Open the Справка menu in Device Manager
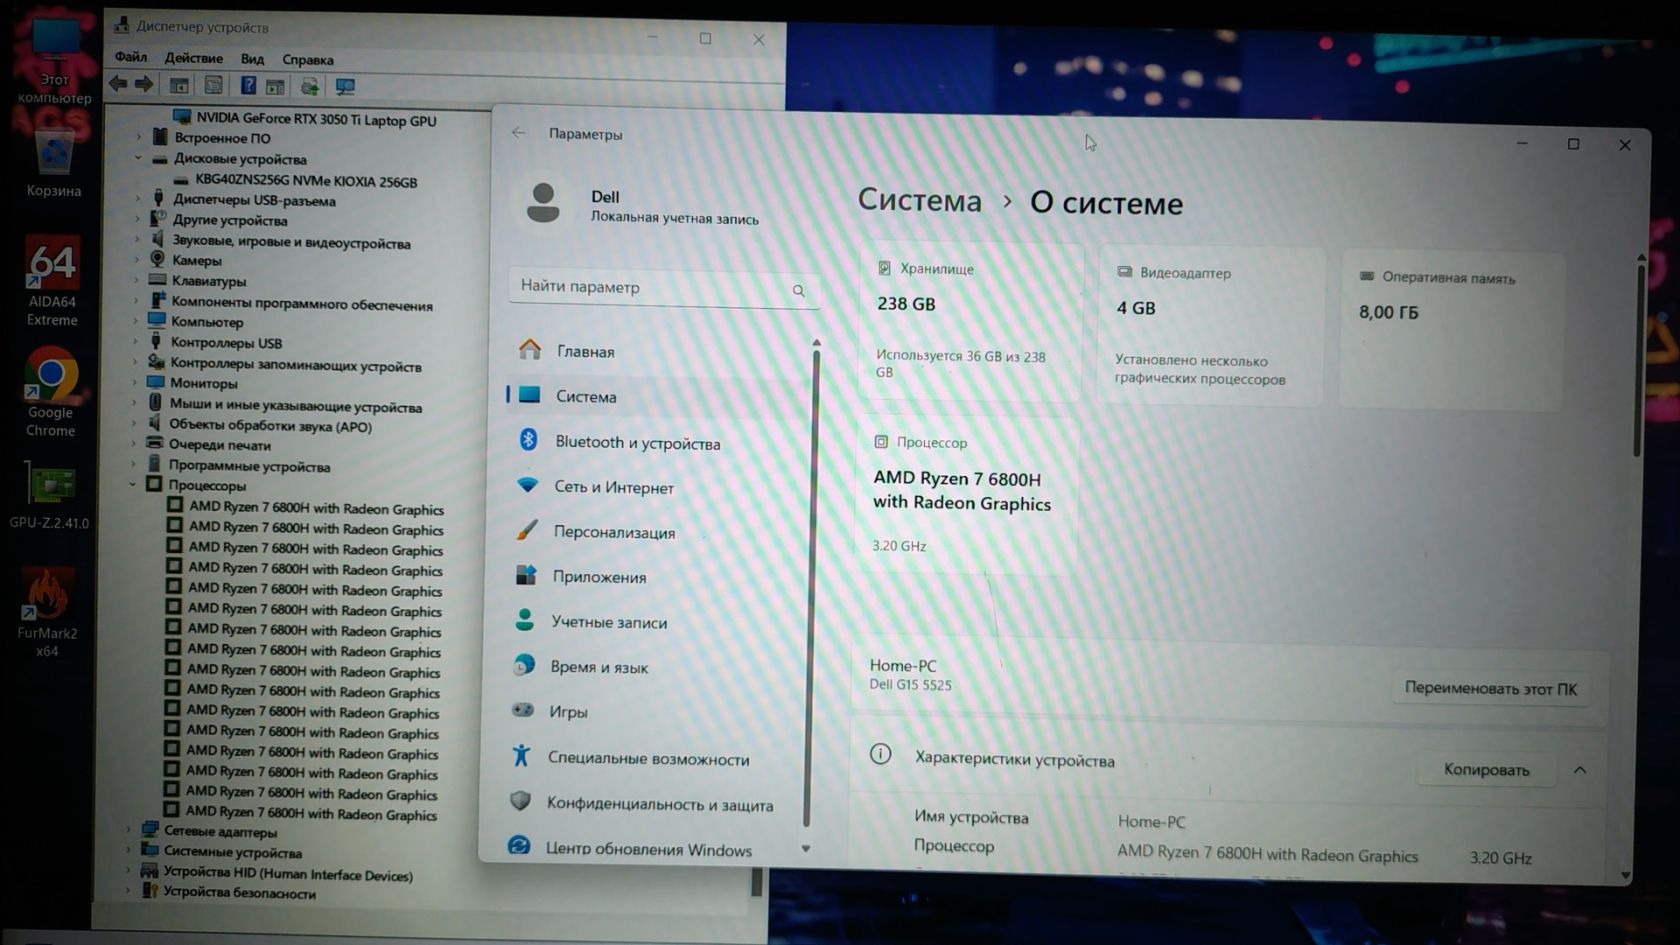The width and height of the screenshot is (1680, 945). [x=307, y=60]
